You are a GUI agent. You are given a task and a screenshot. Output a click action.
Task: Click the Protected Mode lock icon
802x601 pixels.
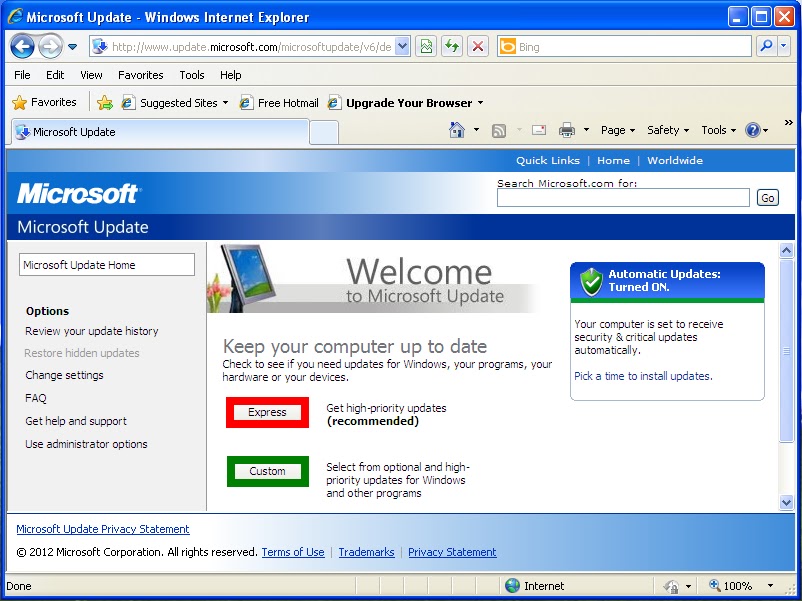[x=671, y=586]
